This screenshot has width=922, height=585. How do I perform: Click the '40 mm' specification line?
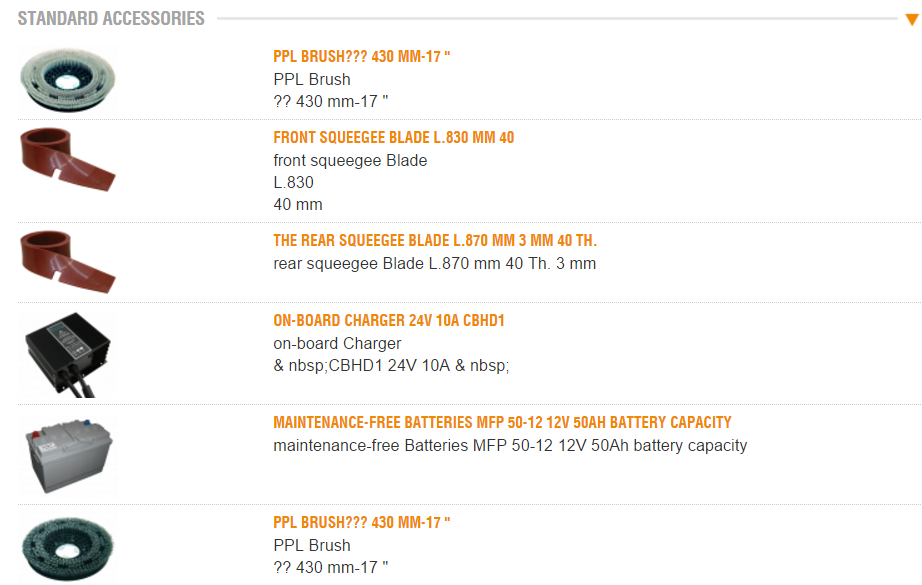(298, 205)
